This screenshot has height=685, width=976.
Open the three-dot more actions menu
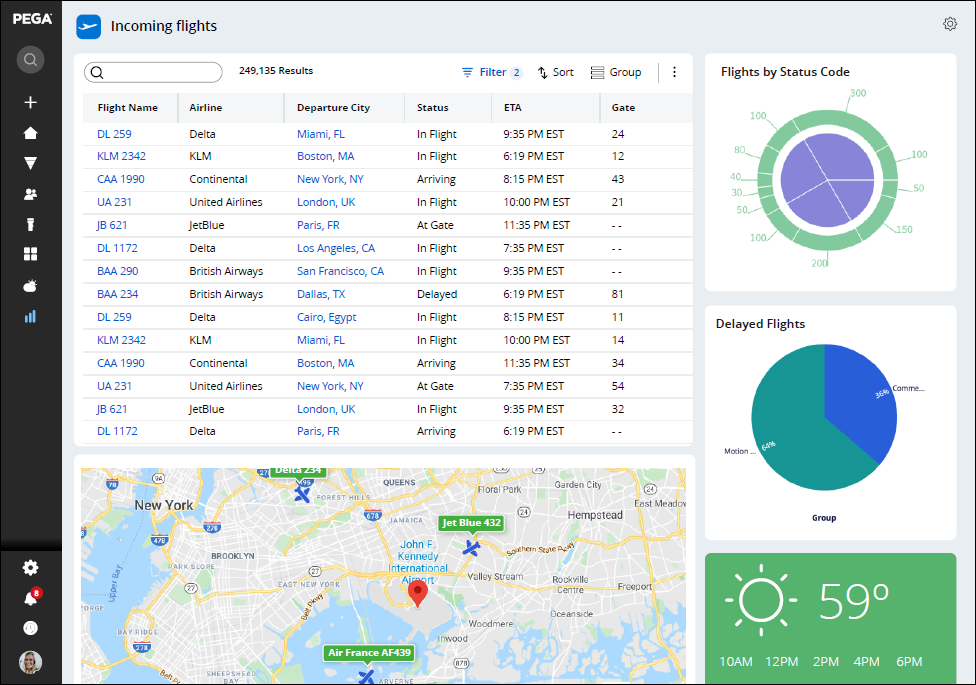click(674, 72)
